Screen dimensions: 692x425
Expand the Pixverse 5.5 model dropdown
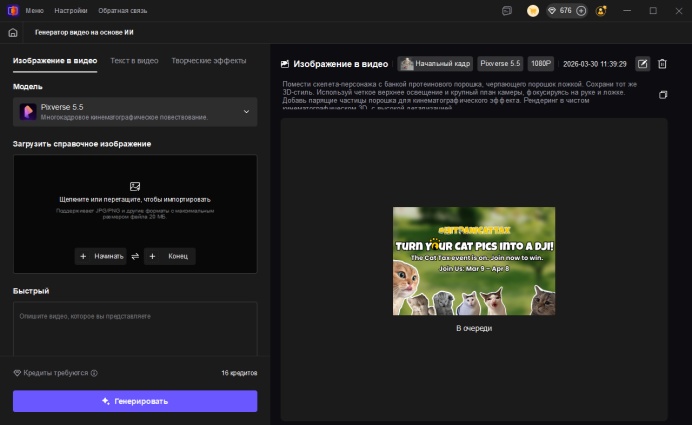coord(246,112)
